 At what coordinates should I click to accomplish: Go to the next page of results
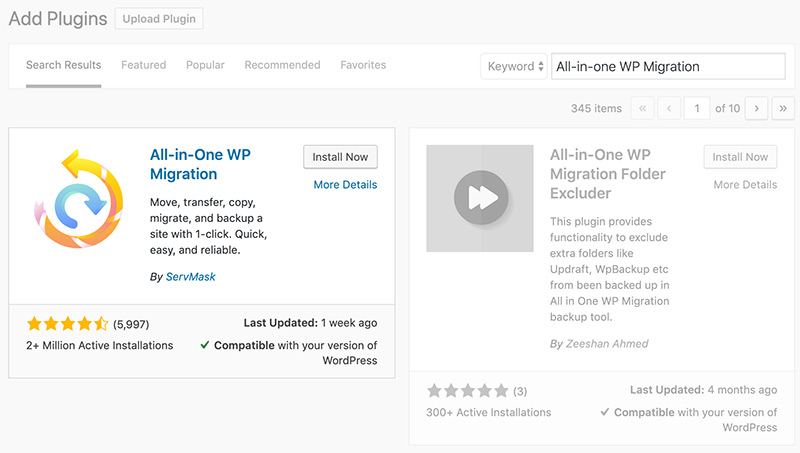[757, 108]
